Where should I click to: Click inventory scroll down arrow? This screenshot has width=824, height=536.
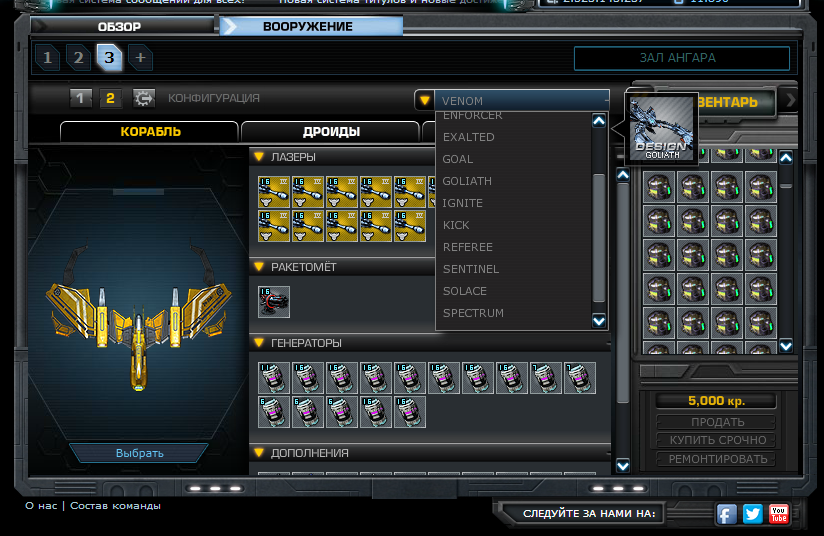(786, 346)
